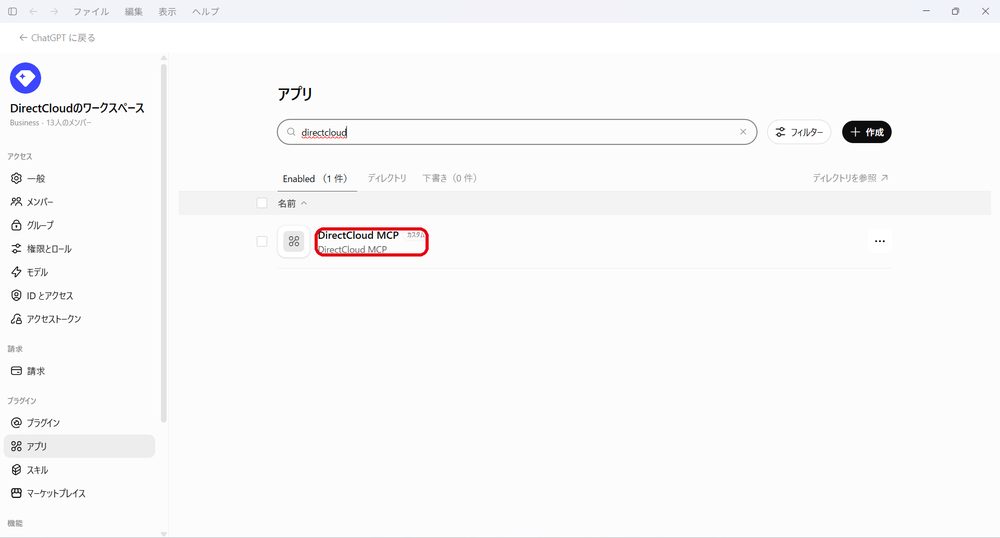Click the search magnifier icon
1000x538 pixels.
291,132
